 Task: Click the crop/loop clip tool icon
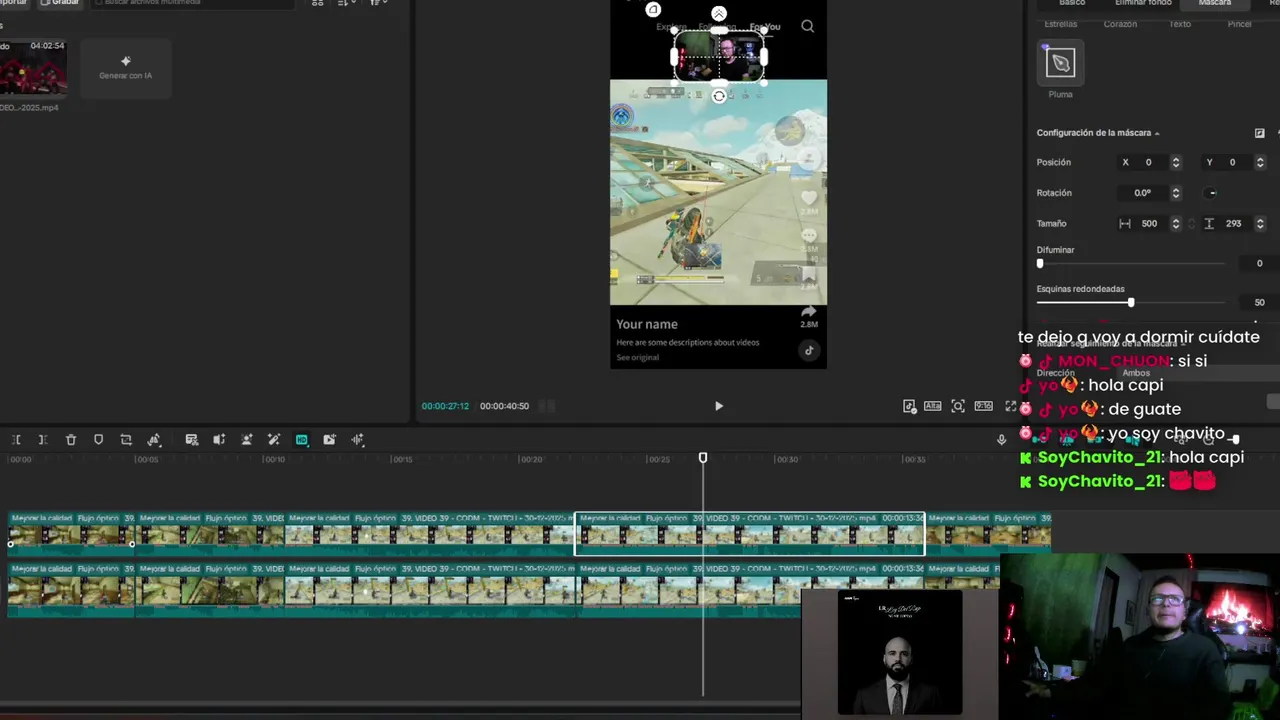[126, 440]
